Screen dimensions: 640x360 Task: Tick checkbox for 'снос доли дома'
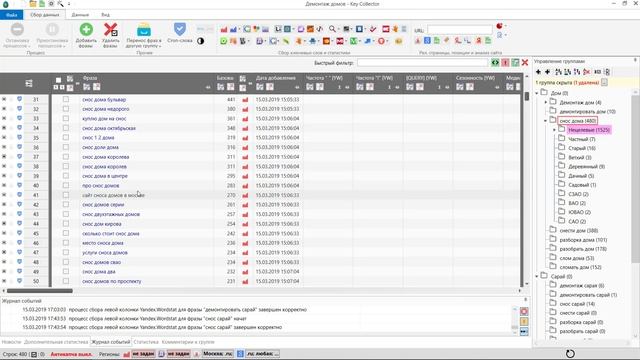click(66, 147)
